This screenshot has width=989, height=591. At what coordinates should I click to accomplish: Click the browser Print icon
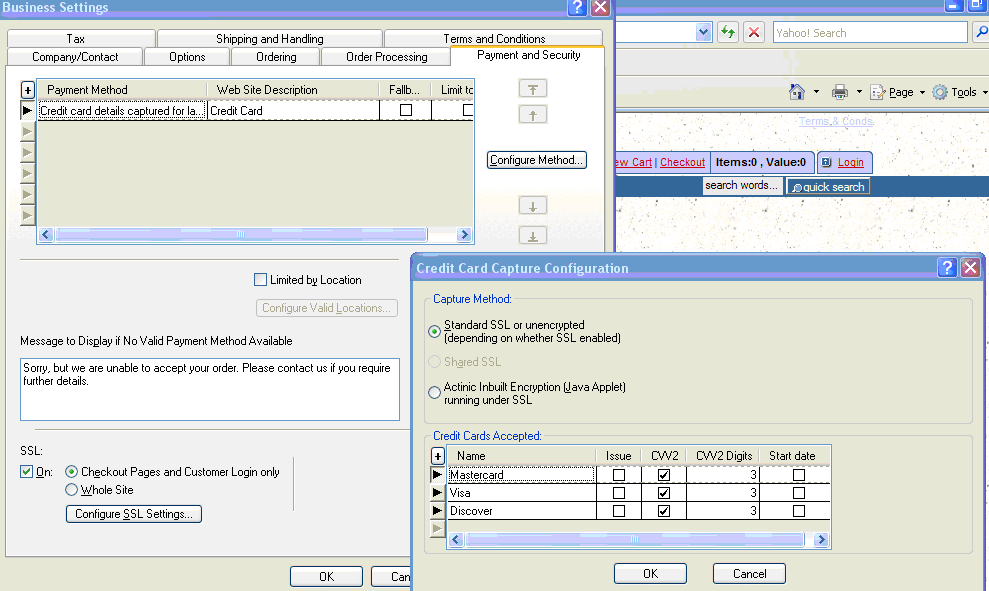point(840,92)
